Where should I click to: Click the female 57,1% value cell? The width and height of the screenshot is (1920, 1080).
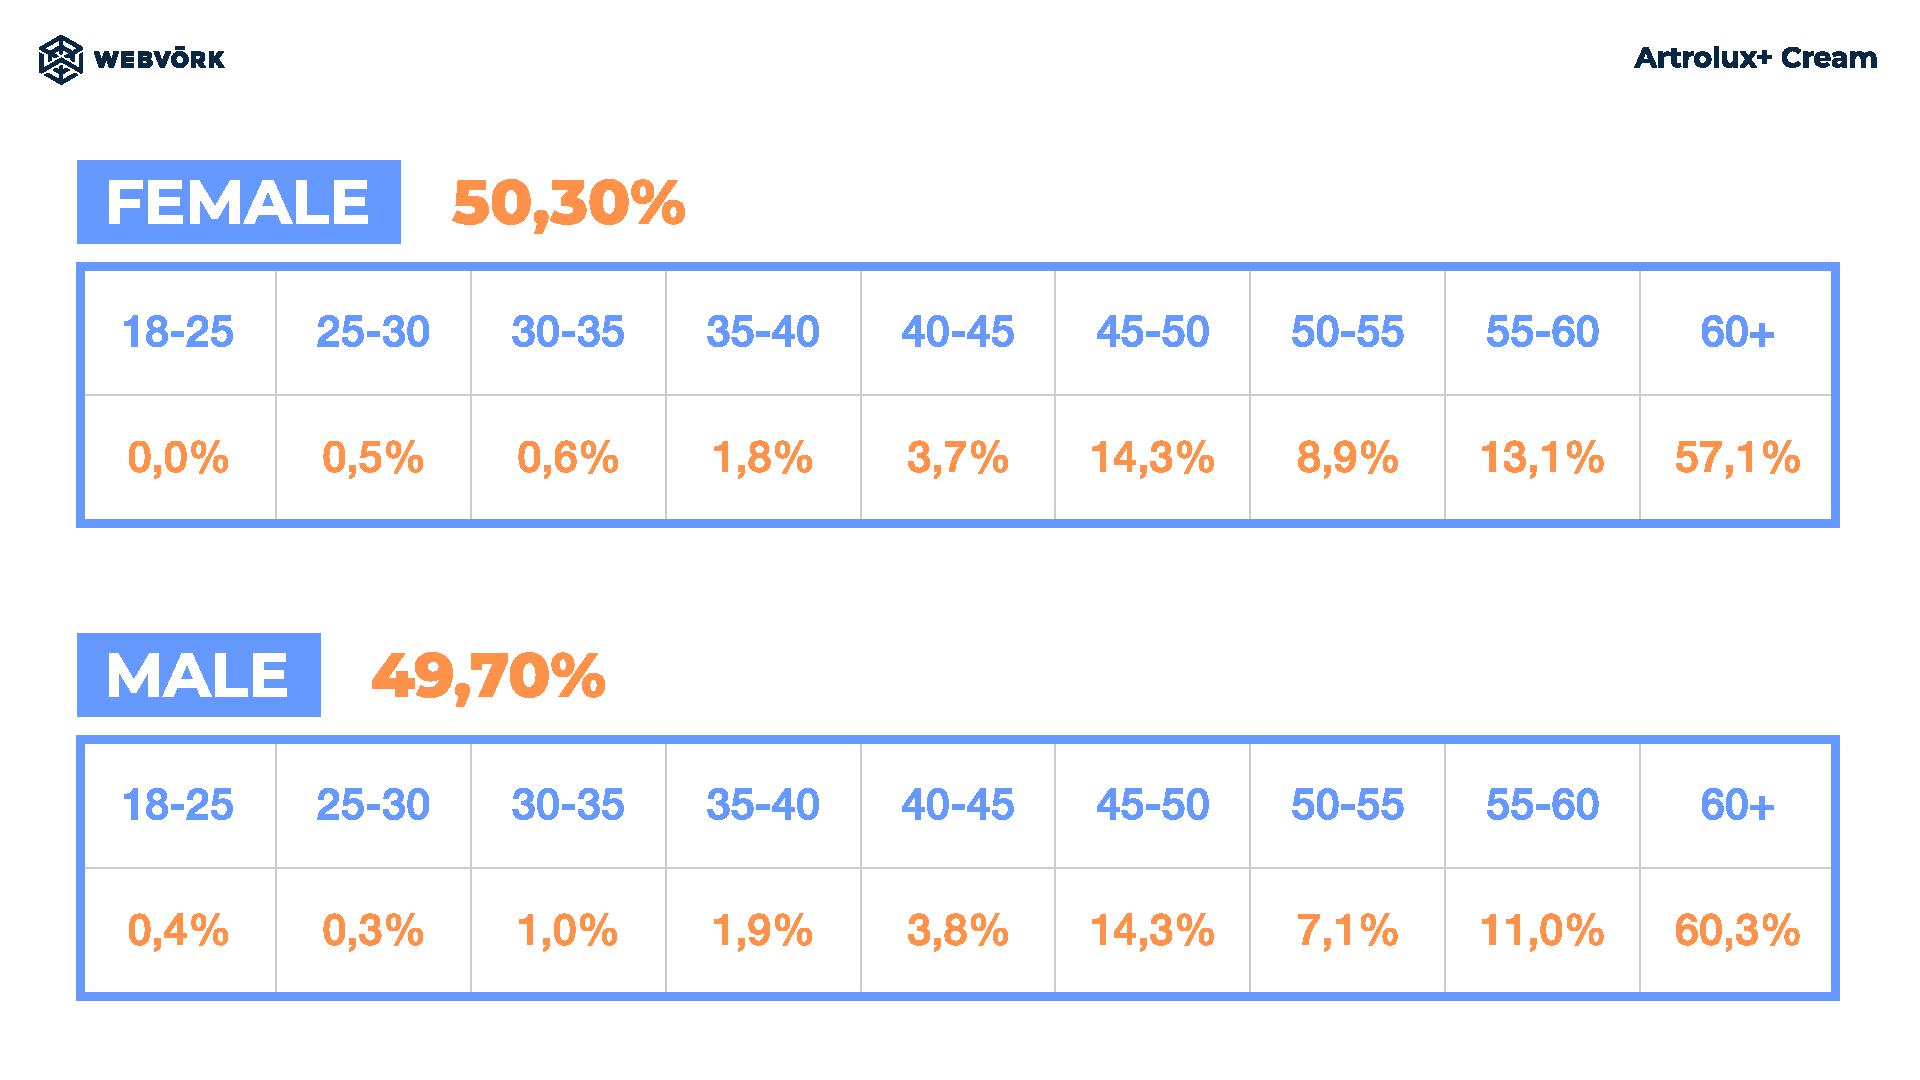(x=1736, y=458)
